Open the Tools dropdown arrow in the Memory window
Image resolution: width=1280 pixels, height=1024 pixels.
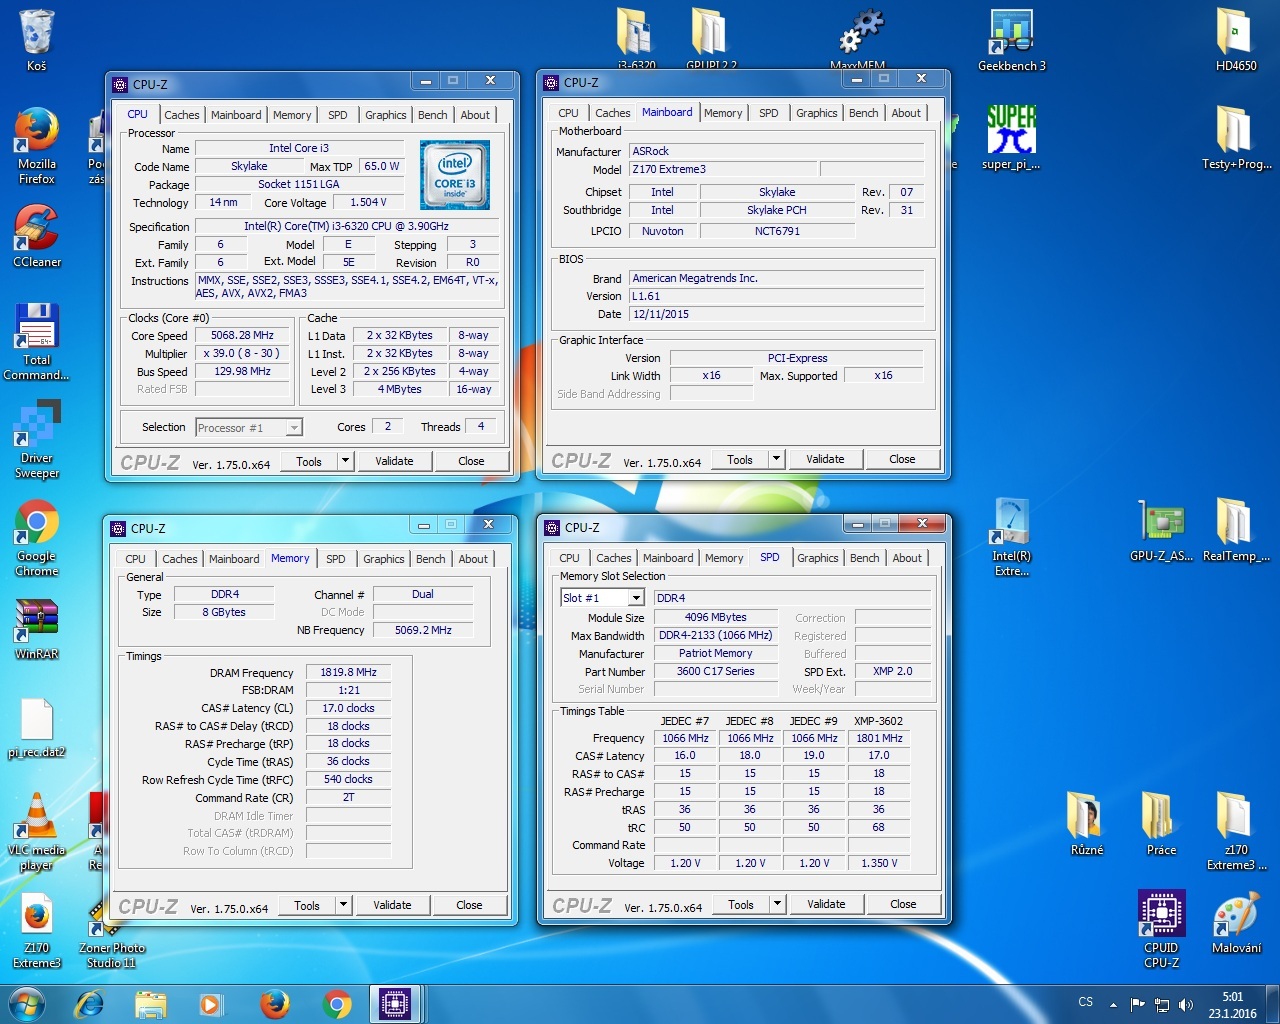tap(344, 905)
